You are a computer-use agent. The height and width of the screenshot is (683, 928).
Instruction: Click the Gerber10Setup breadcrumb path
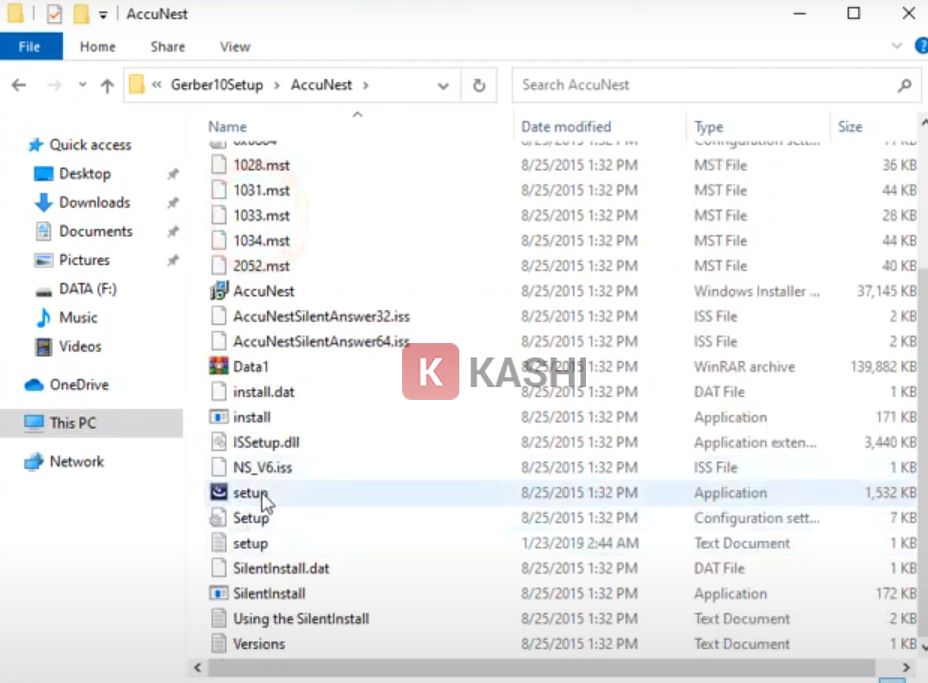217,85
